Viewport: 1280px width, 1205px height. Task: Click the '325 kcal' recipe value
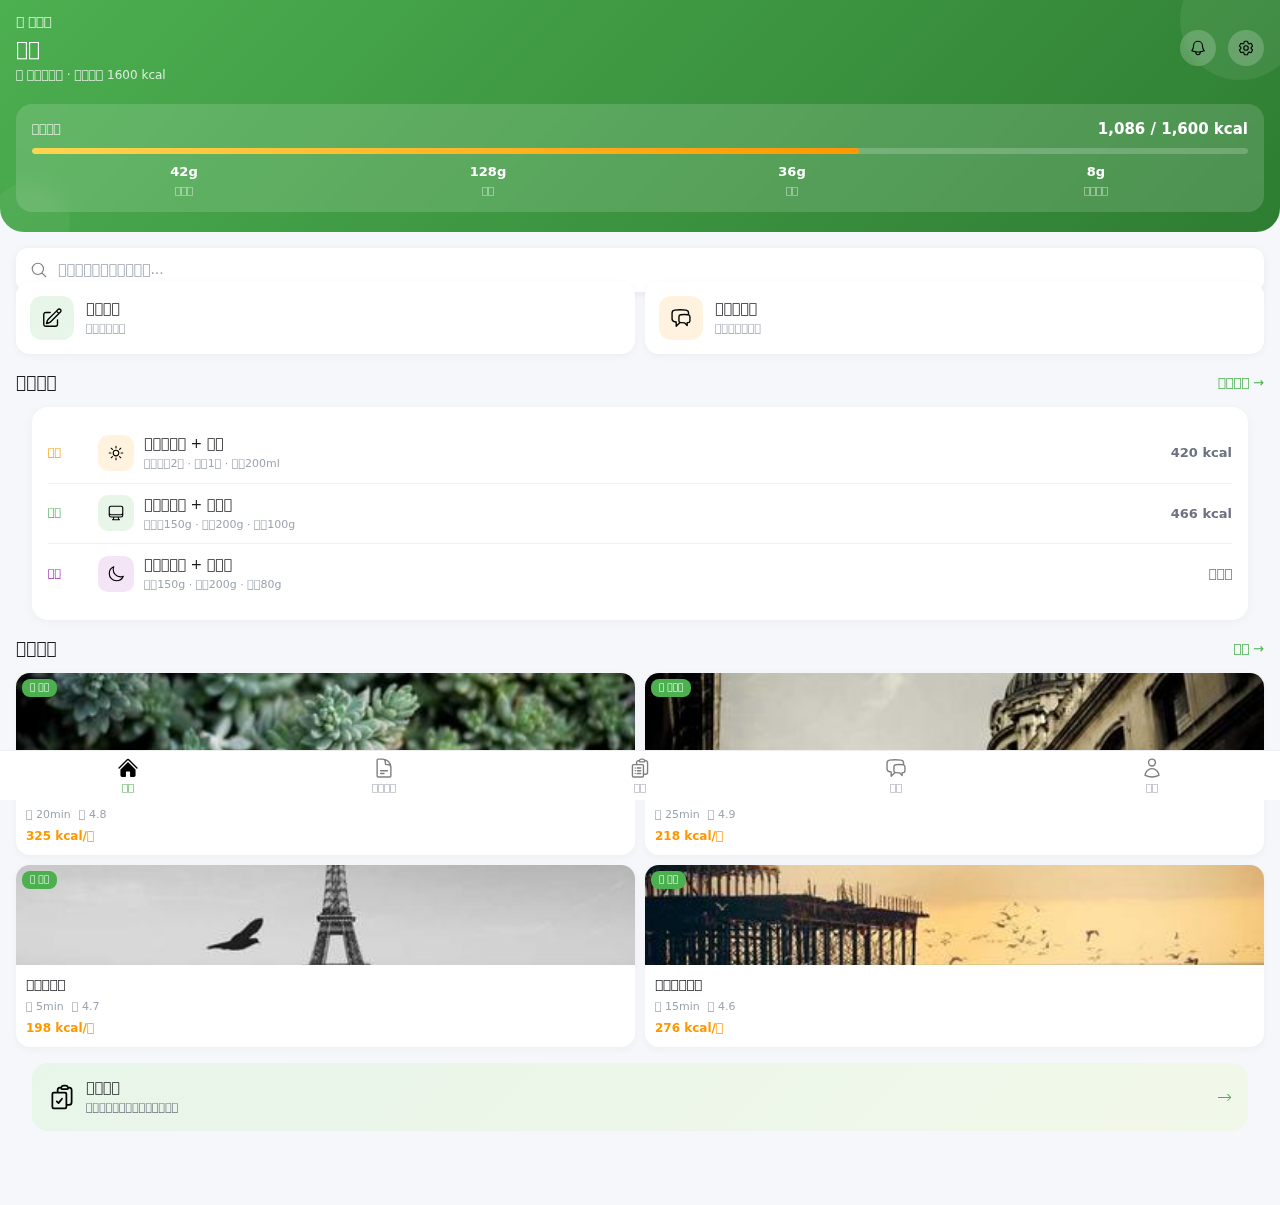coord(60,836)
